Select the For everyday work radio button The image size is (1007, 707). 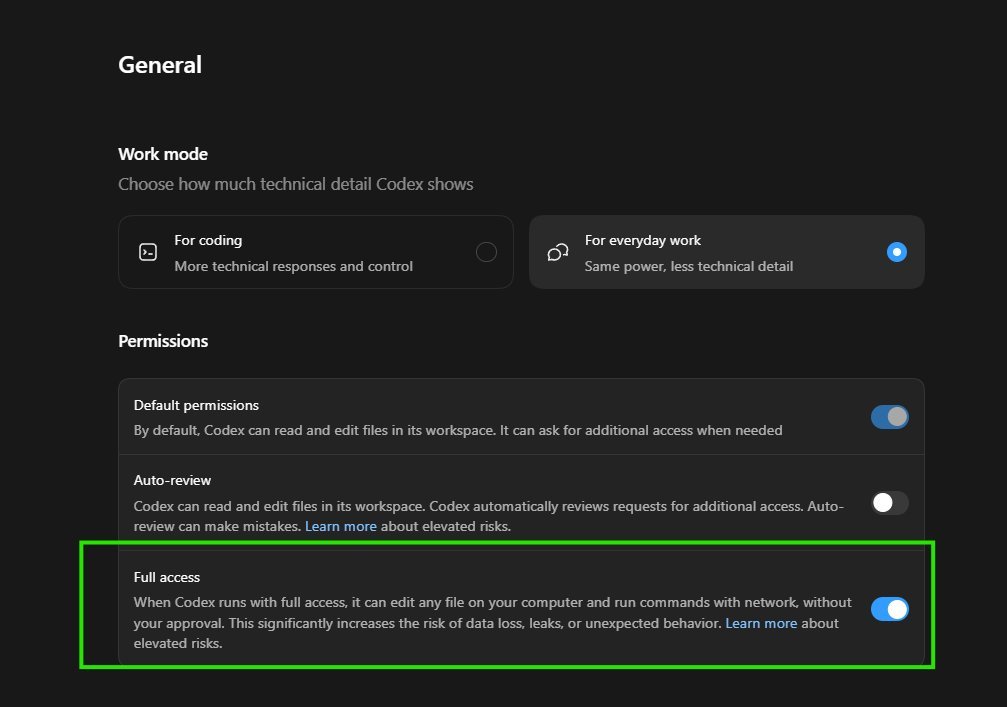click(x=897, y=252)
